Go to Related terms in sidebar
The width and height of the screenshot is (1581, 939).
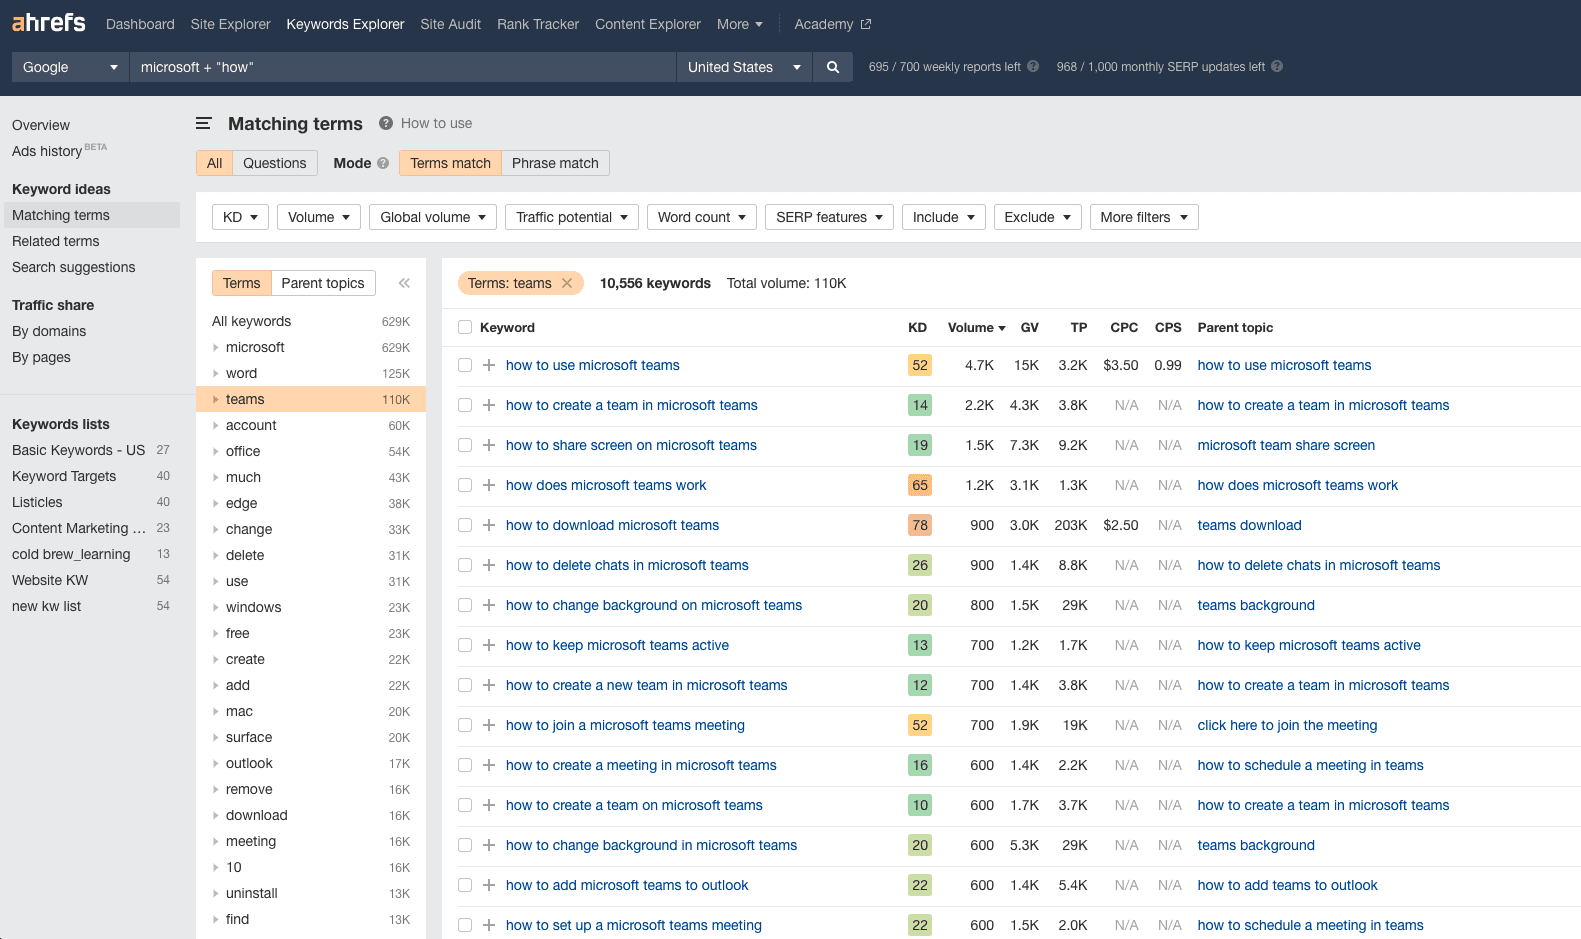click(x=56, y=241)
